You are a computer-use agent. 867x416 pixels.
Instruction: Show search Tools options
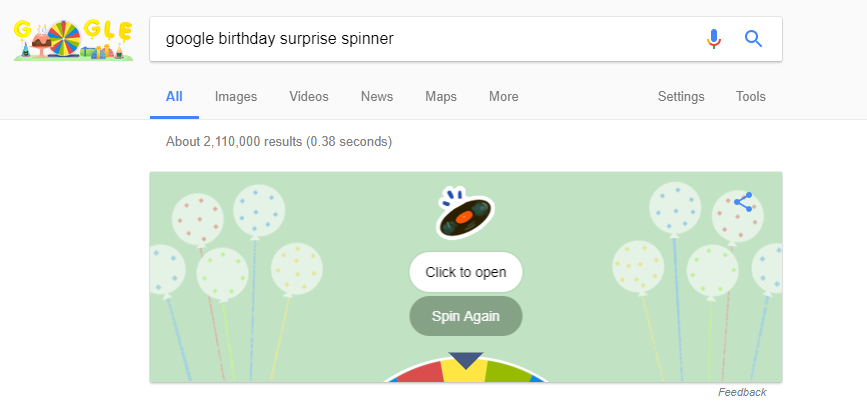click(x=751, y=97)
